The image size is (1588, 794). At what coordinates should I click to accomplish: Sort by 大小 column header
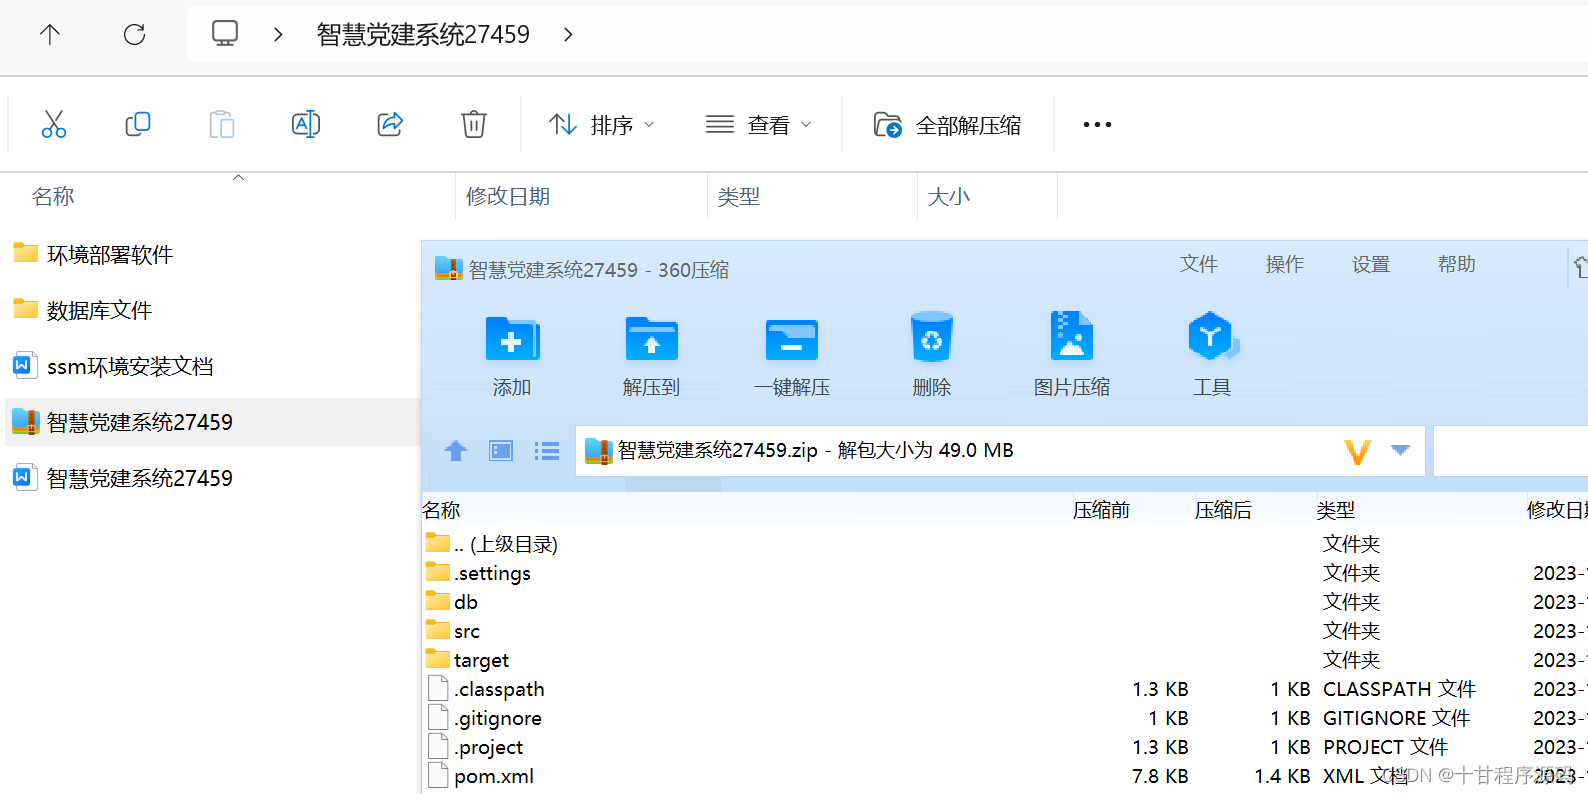coord(949,197)
